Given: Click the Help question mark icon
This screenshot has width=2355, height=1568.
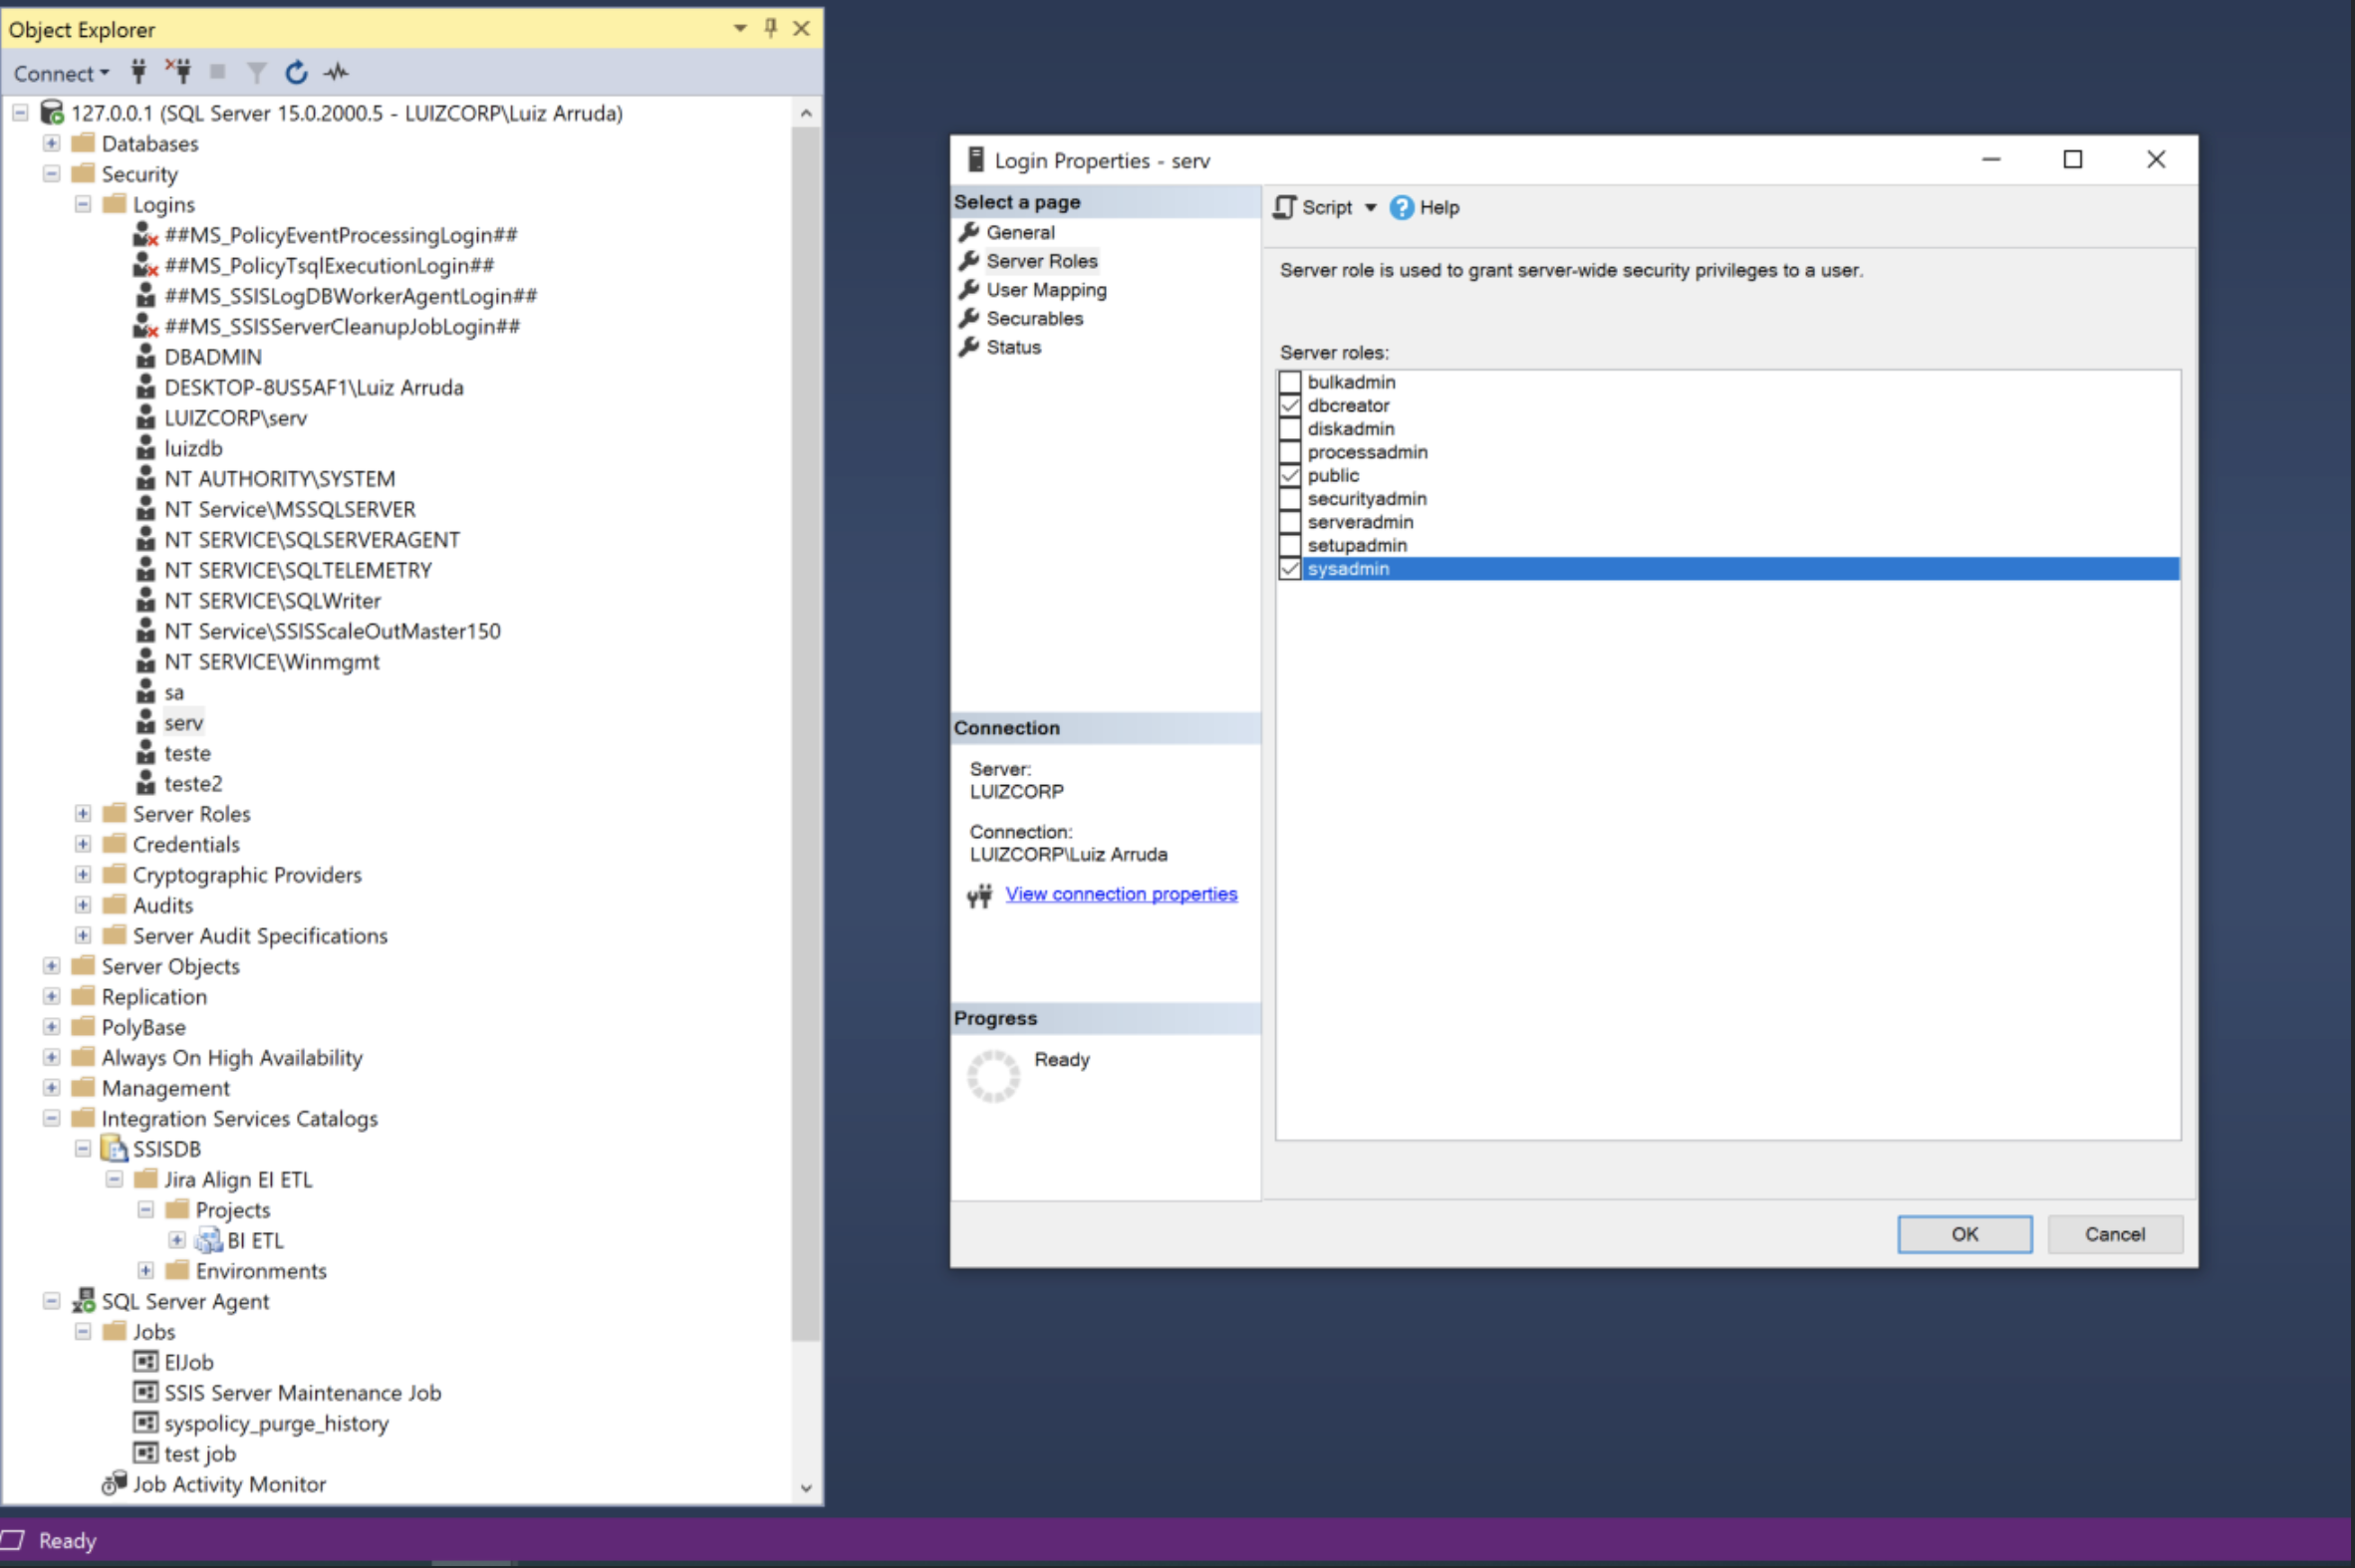Looking at the screenshot, I should (x=1402, y=207).
